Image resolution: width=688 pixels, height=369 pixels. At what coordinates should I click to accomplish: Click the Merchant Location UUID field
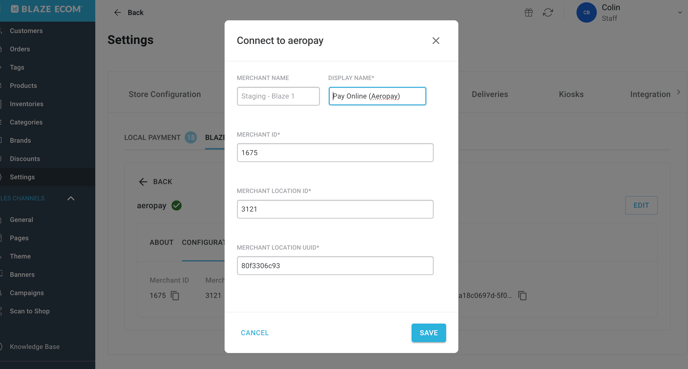tap(335, 265)
